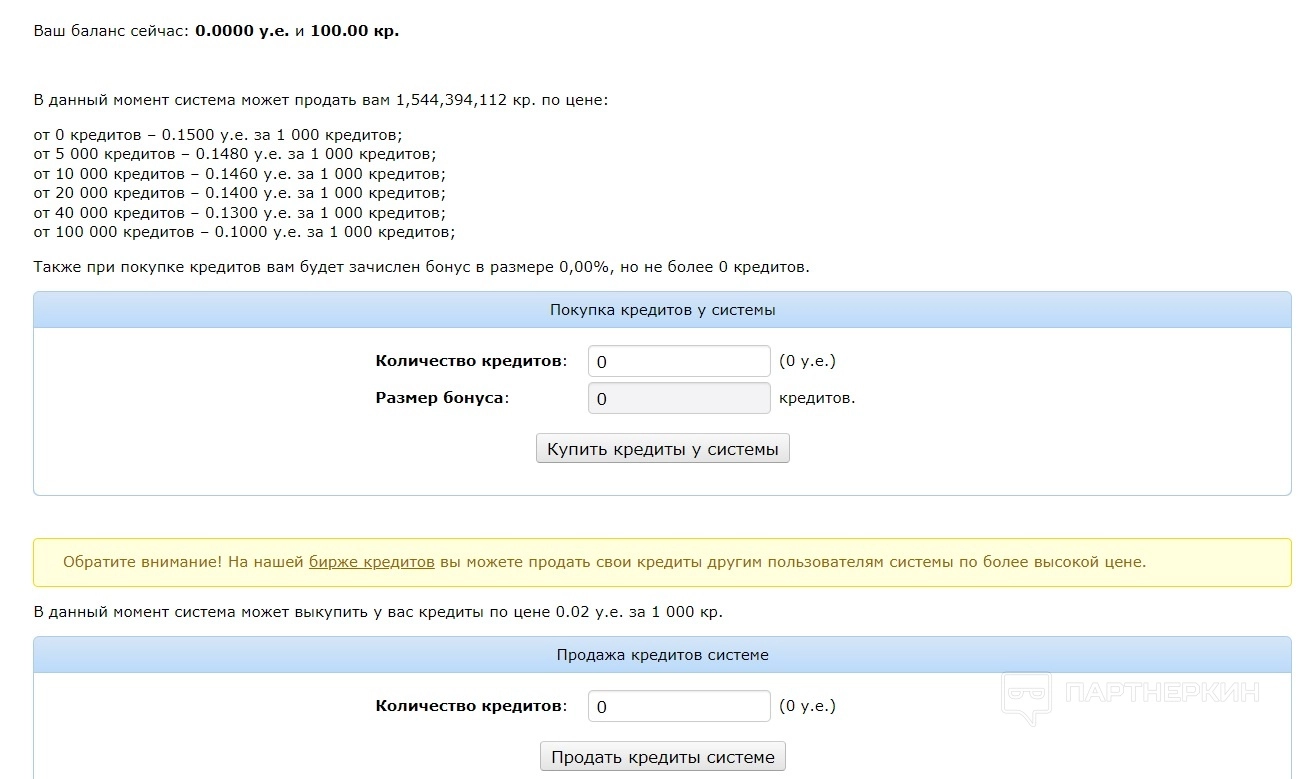This screenshot has height=779, width=1311.
Task: Click the 'Размер бонуса' label
Action: 442,398
